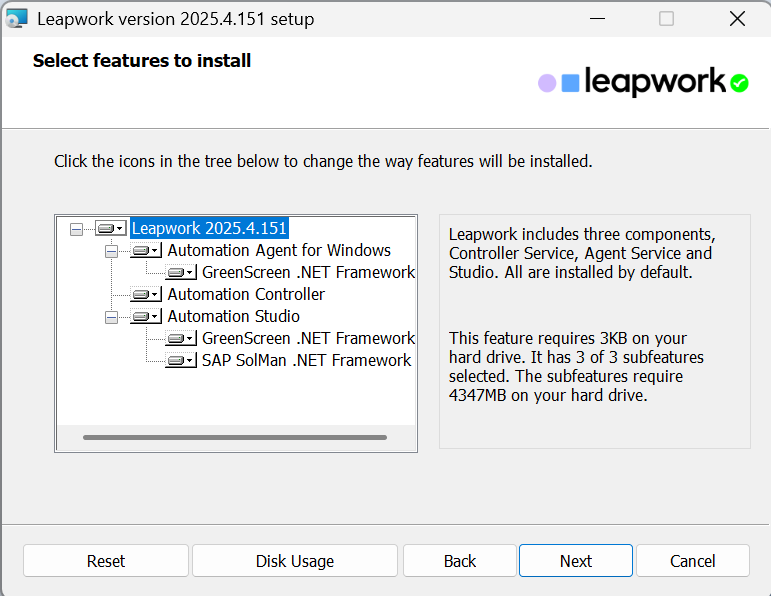Image resolution: width=771 pixels, height=596 pixels.
Task: Open the Disk Usage dialog
Action: pos(295,561)
